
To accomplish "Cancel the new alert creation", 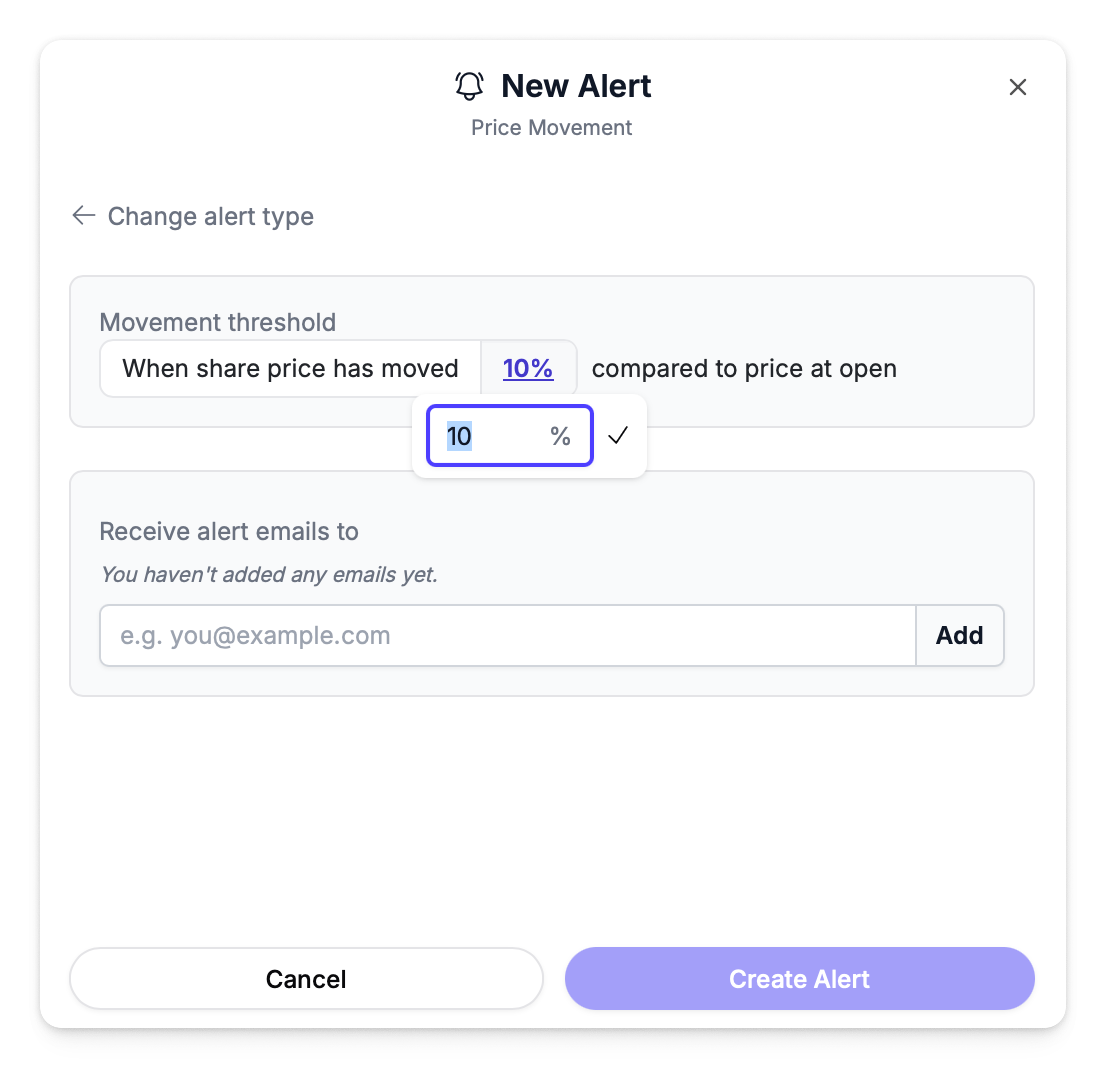I will point(306,978).
